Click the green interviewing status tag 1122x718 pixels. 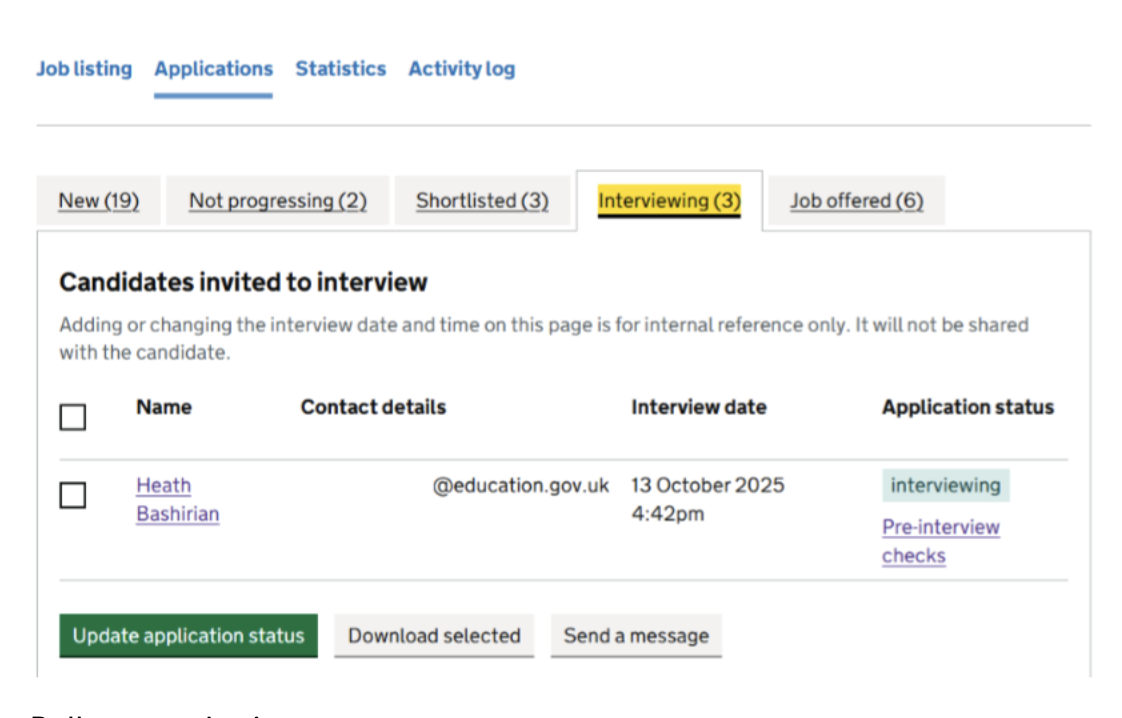click(x=945, y=486)
